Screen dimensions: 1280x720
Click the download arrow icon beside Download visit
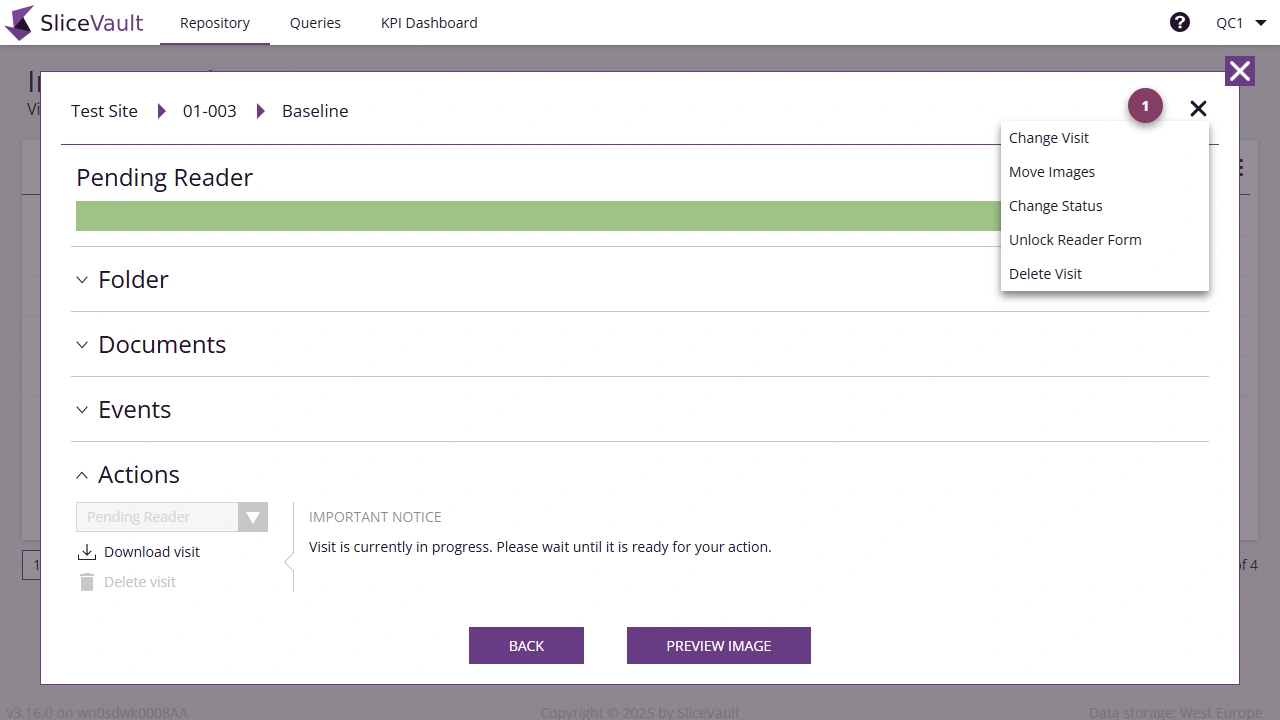(x=86, y=551)
